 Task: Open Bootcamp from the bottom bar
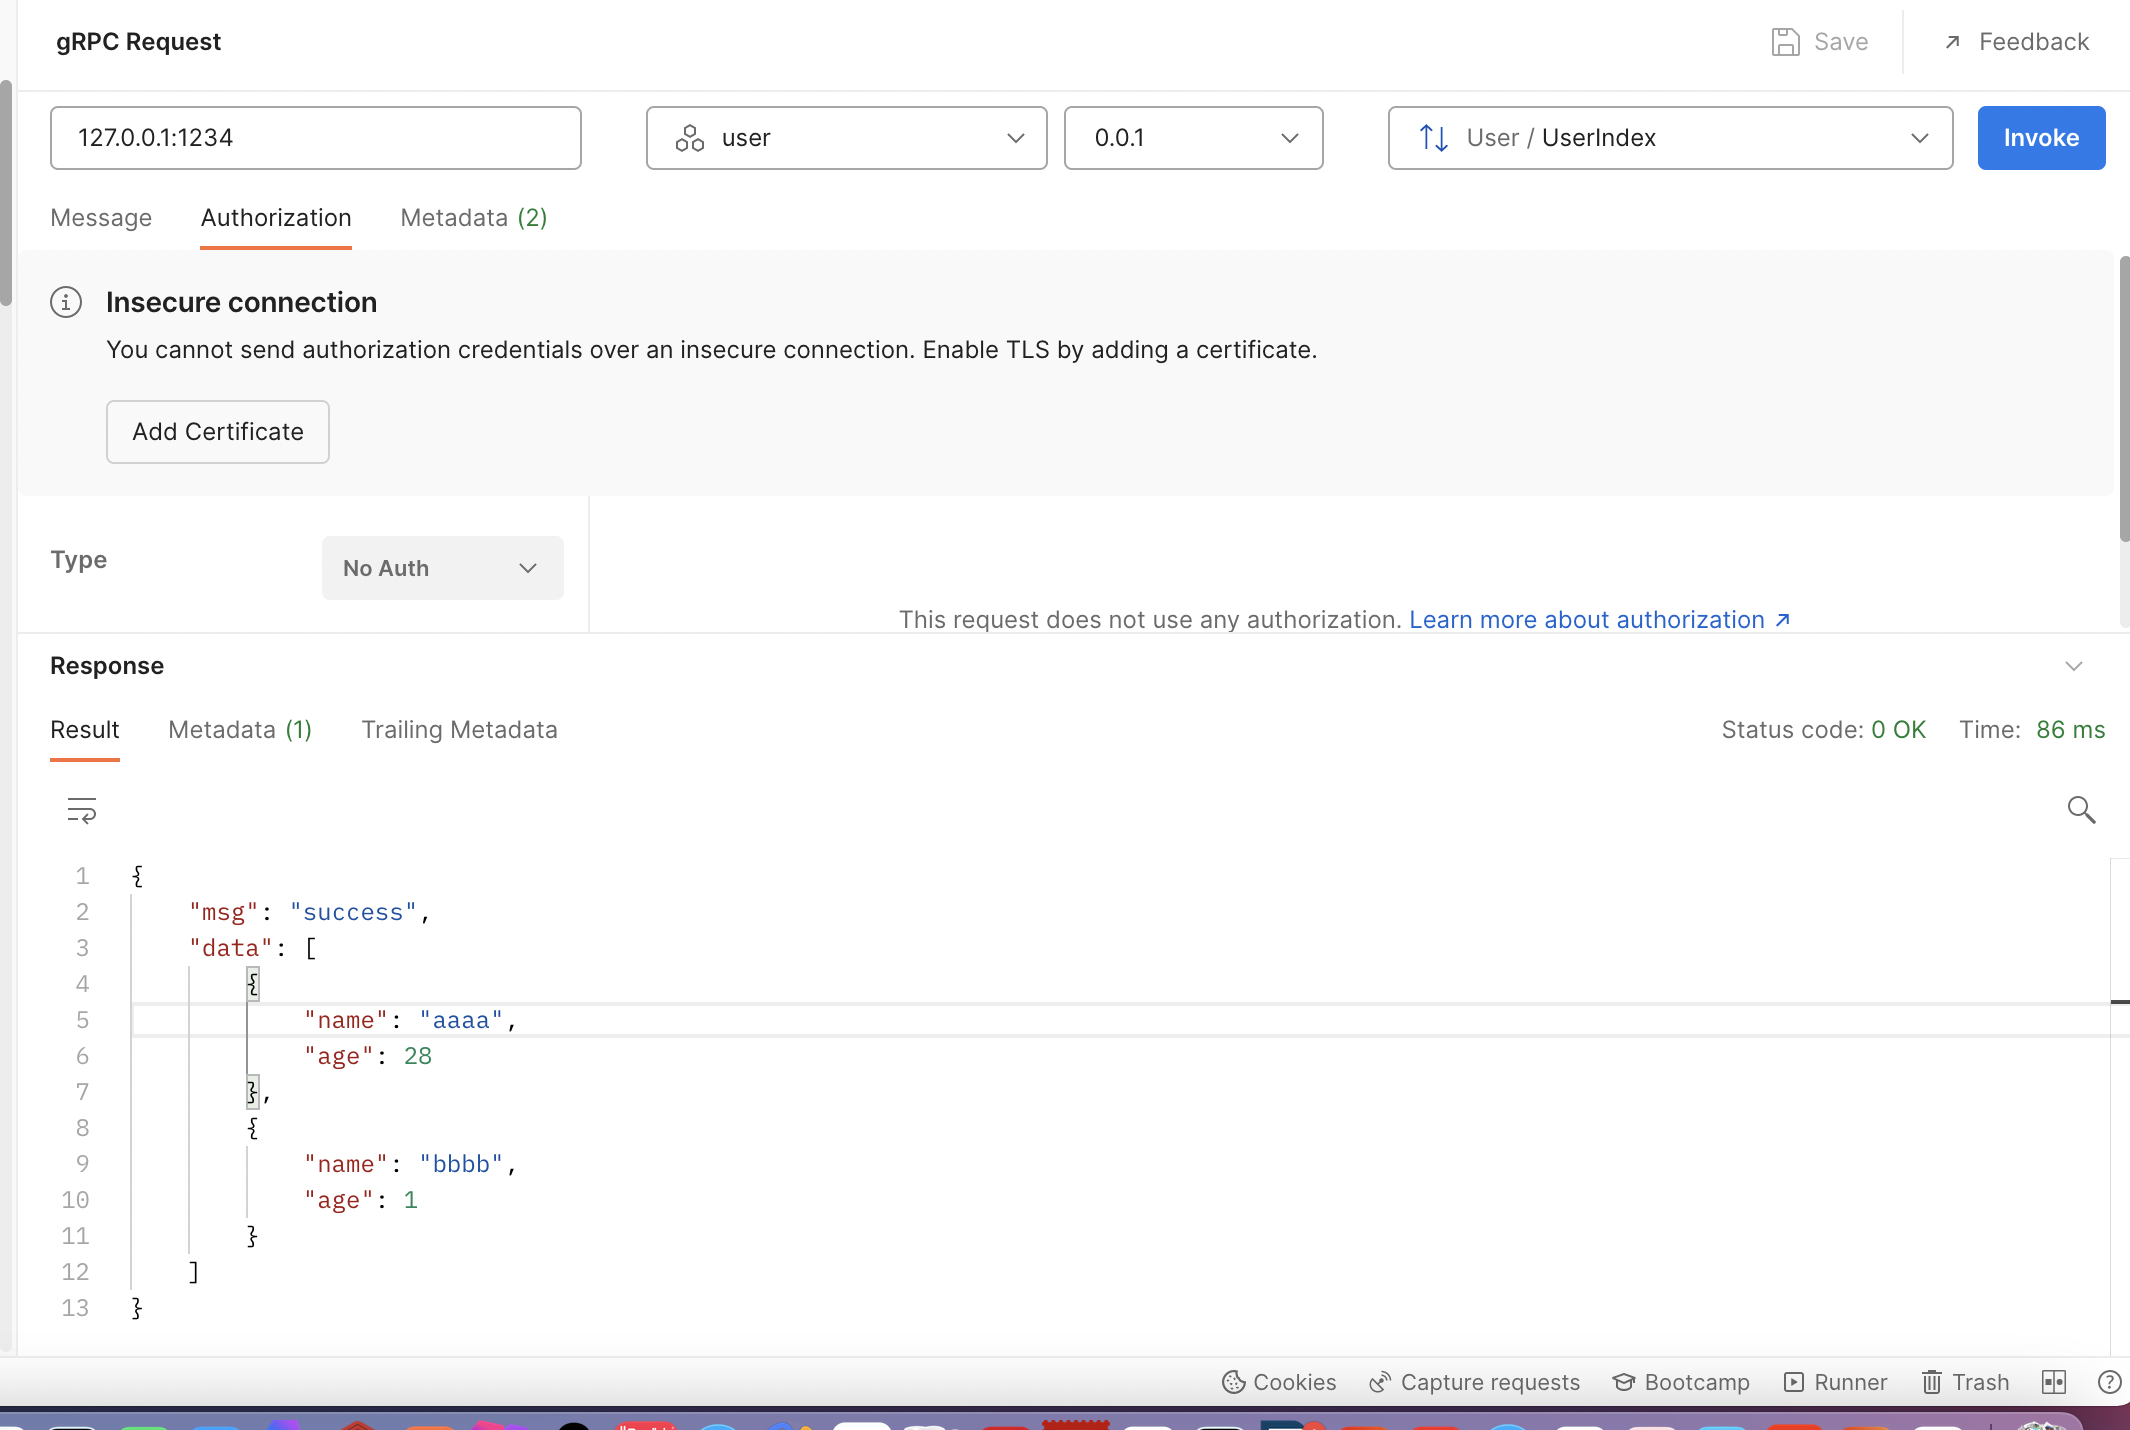coord(1681,1382)
